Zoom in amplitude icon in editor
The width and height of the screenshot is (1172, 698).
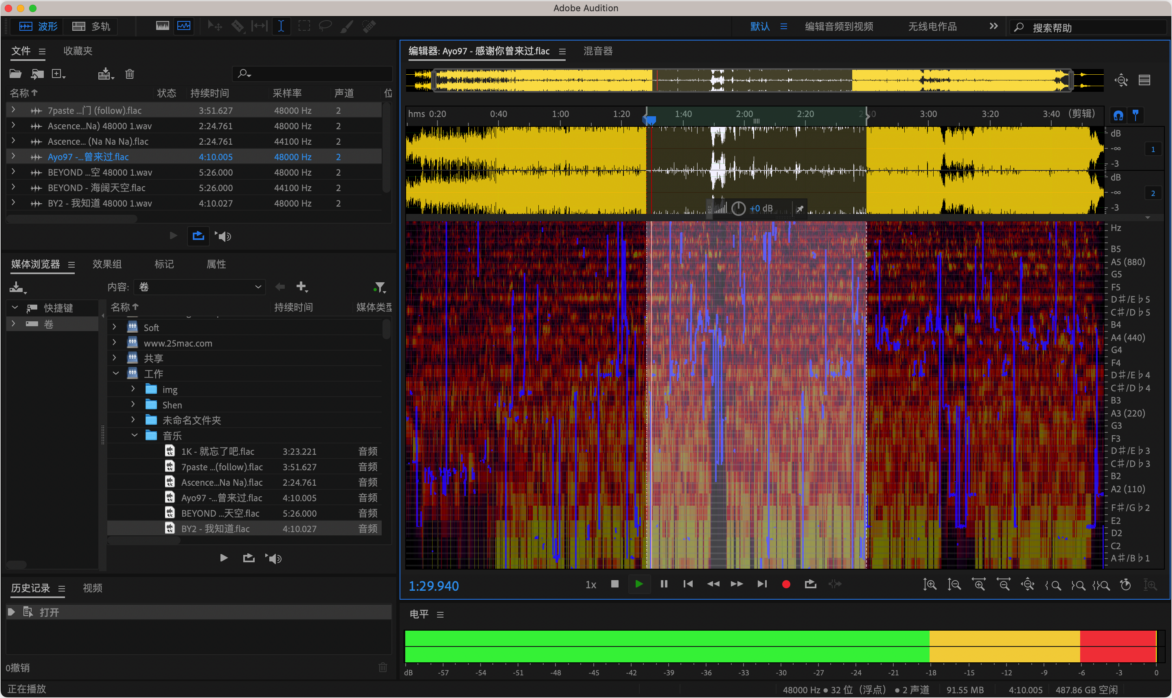(930, 585)
